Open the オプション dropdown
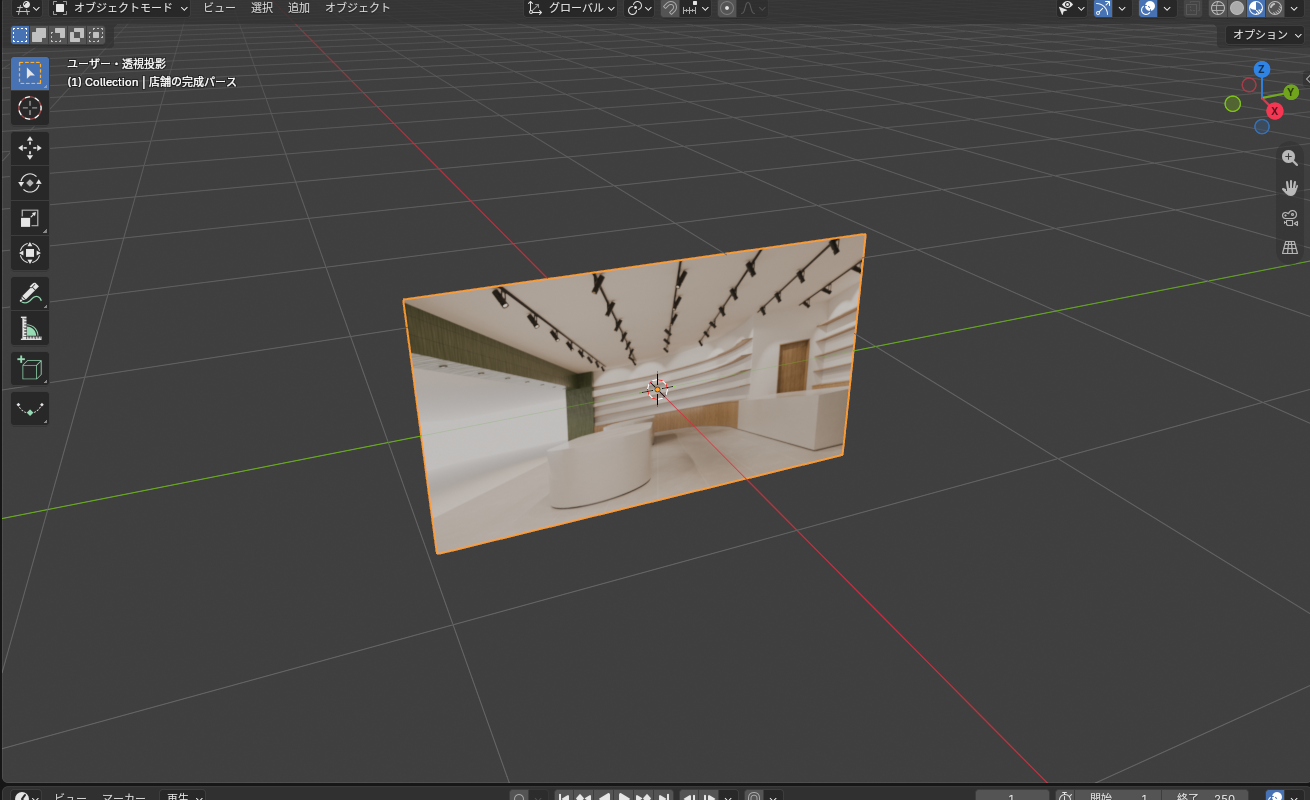This screenshot has height=800, width=1310. (1267, 35)
